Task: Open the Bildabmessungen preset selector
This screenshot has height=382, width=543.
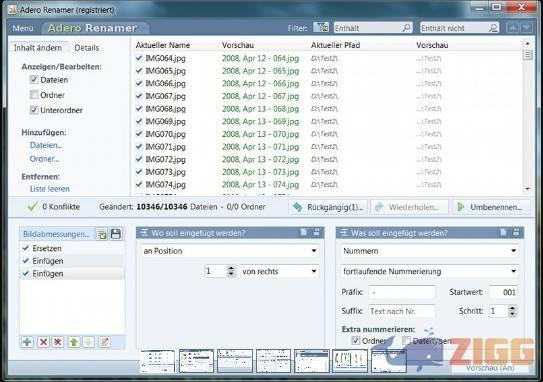Action: click(57, 234)
